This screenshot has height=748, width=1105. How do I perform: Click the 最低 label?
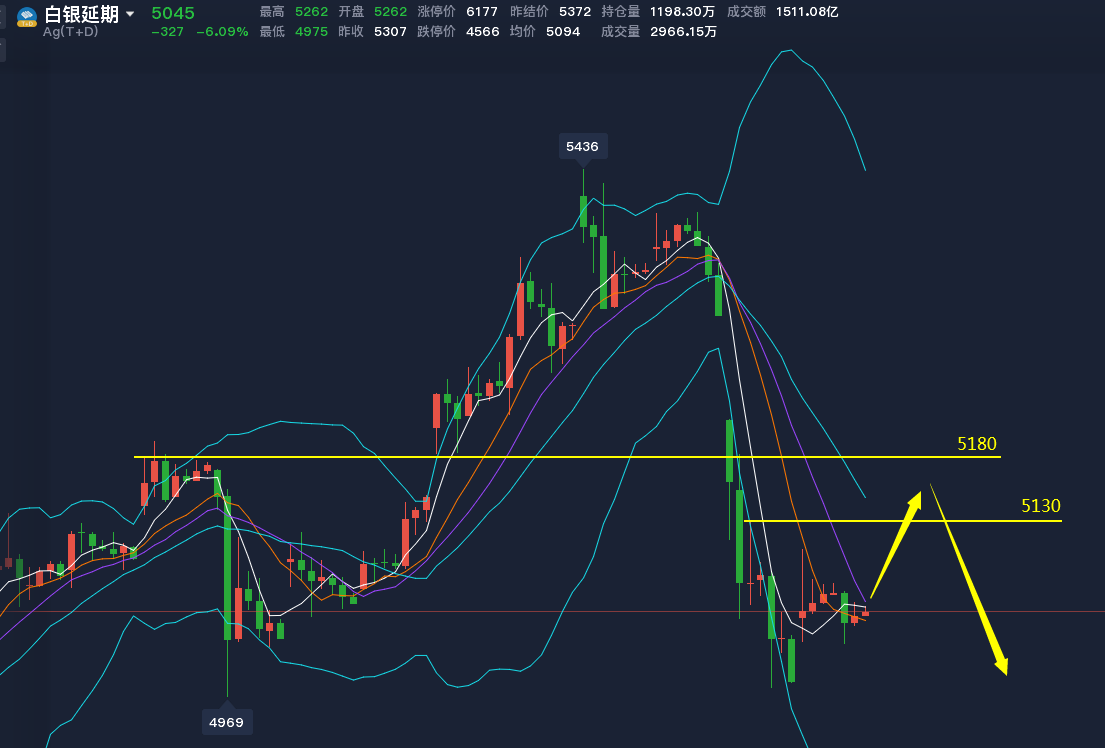tap(272, 32)
